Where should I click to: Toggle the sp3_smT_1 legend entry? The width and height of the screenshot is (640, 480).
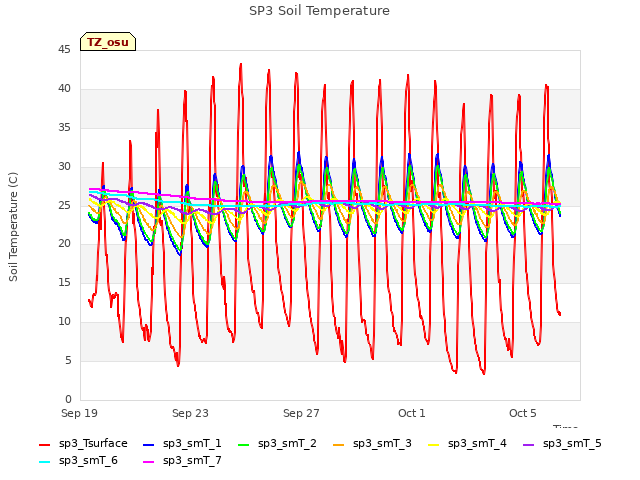(x=182, y=444)
